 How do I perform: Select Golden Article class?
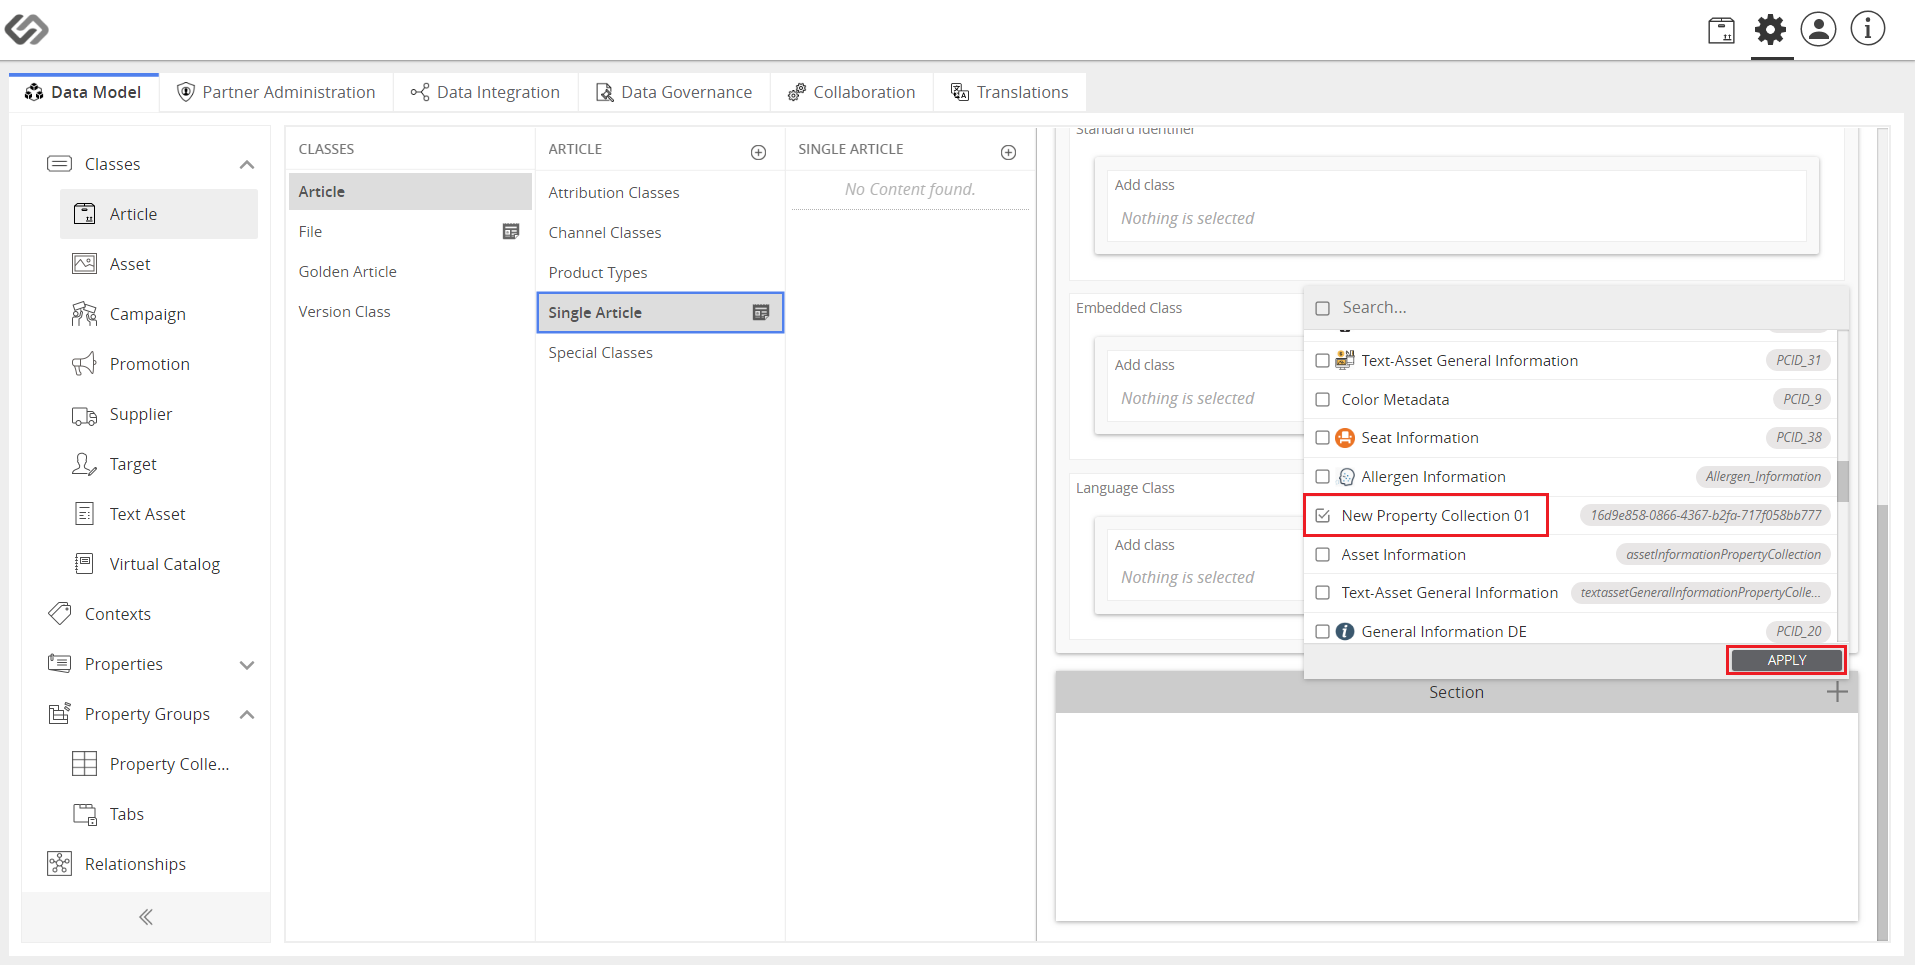click(x=410, y=272)
